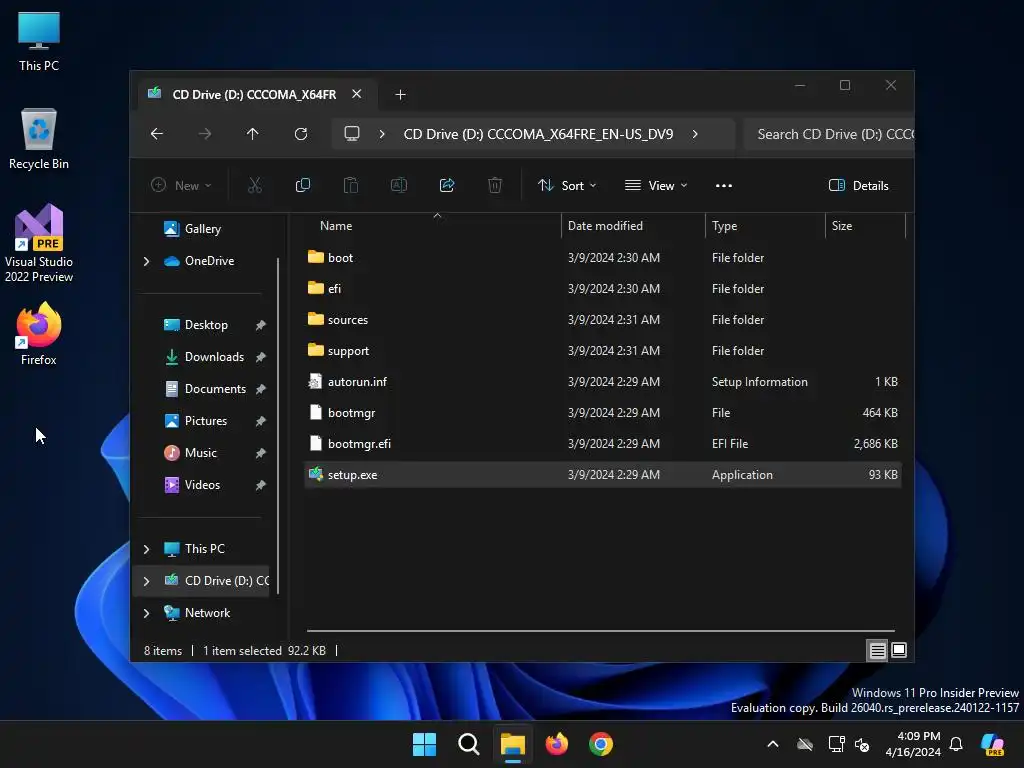Click the horizontal scrollbar in file list
The width and height of the screenshot is (1024, 768).
[601, 631]
